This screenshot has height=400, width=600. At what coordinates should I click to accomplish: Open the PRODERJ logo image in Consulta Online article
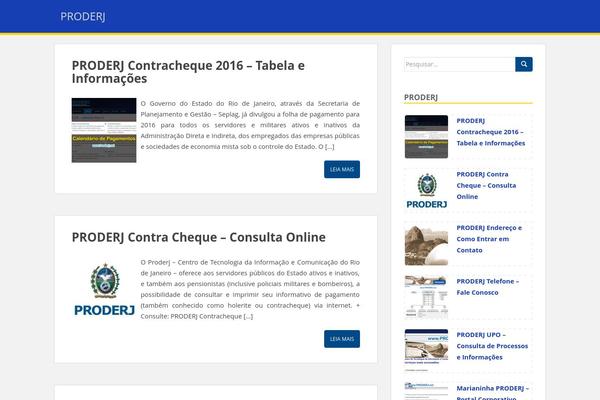click(104, 289)
